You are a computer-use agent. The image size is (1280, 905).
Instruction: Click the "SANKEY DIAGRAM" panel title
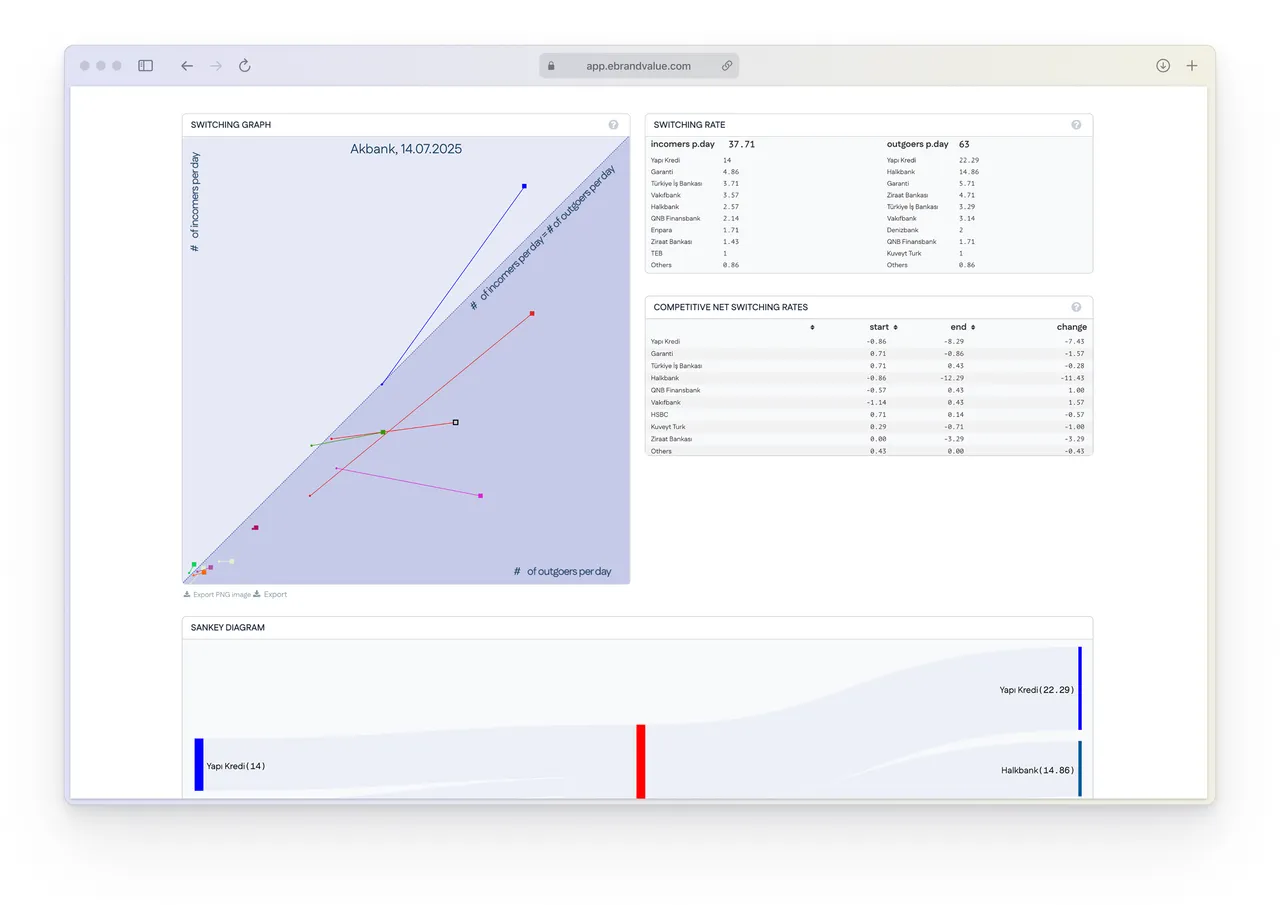(228, 628)
